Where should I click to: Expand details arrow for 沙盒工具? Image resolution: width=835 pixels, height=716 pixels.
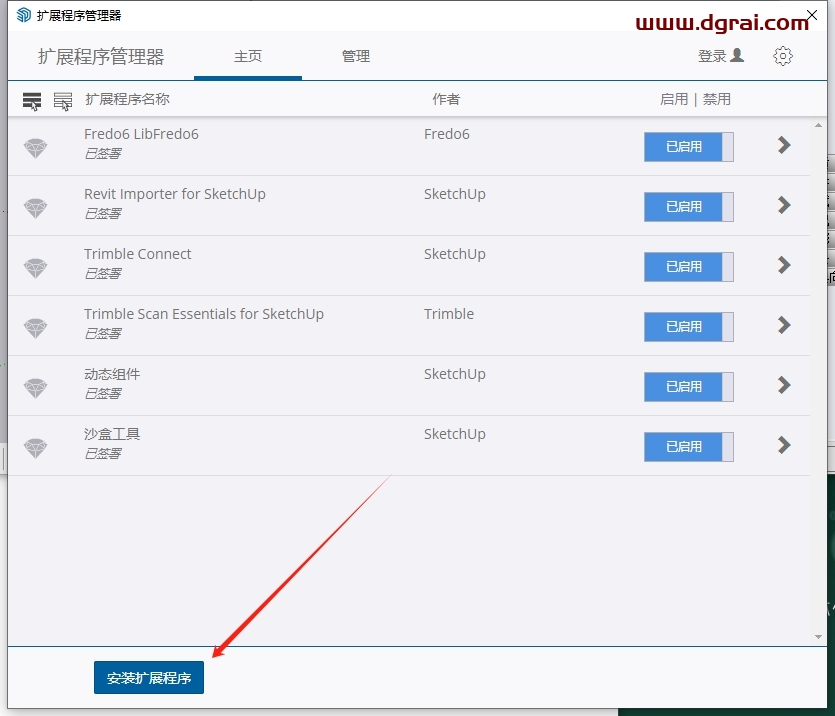pos(784,445)
